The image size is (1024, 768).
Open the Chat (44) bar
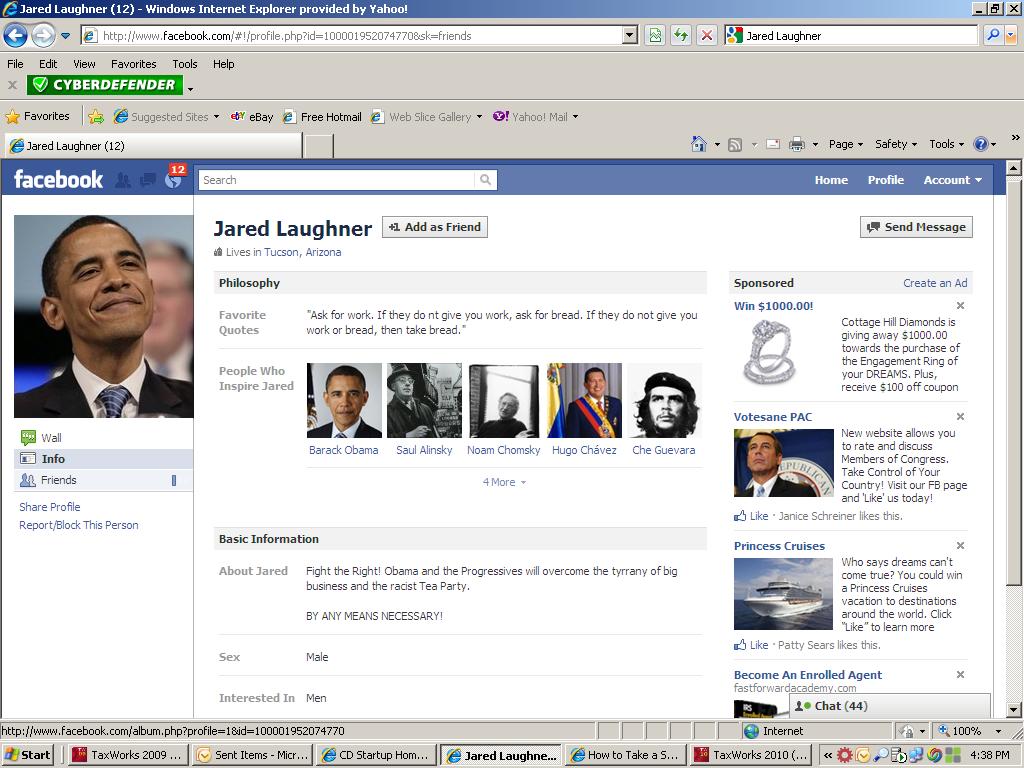(x=890, y=706)
